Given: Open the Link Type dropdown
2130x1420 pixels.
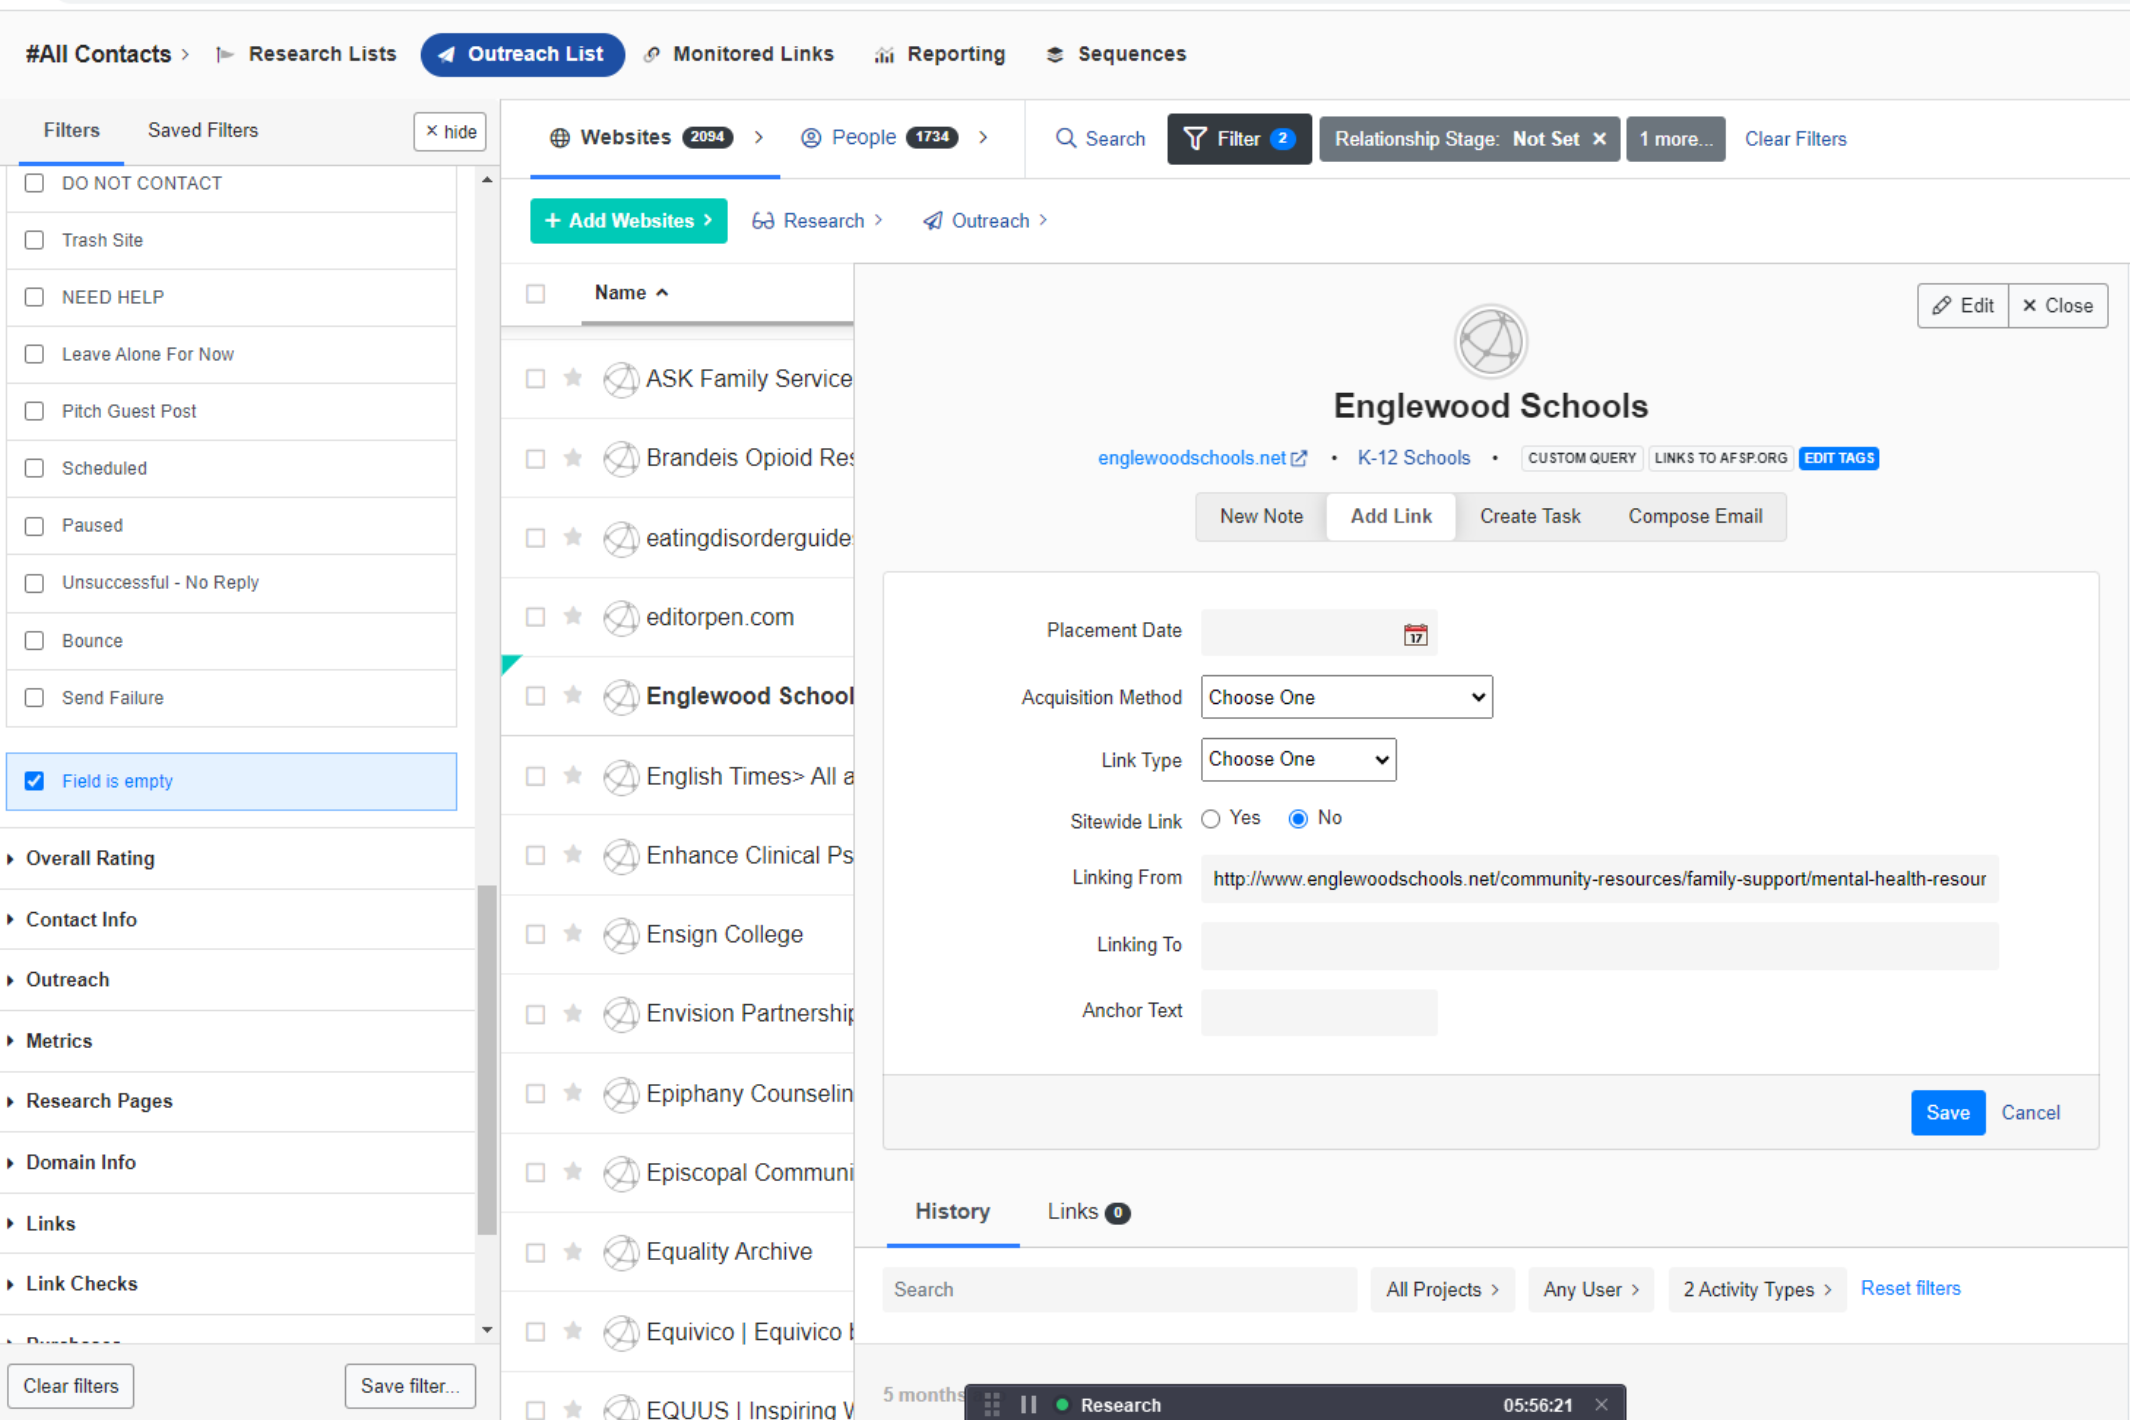Looking at the screenshot, I should [1298, 759].
